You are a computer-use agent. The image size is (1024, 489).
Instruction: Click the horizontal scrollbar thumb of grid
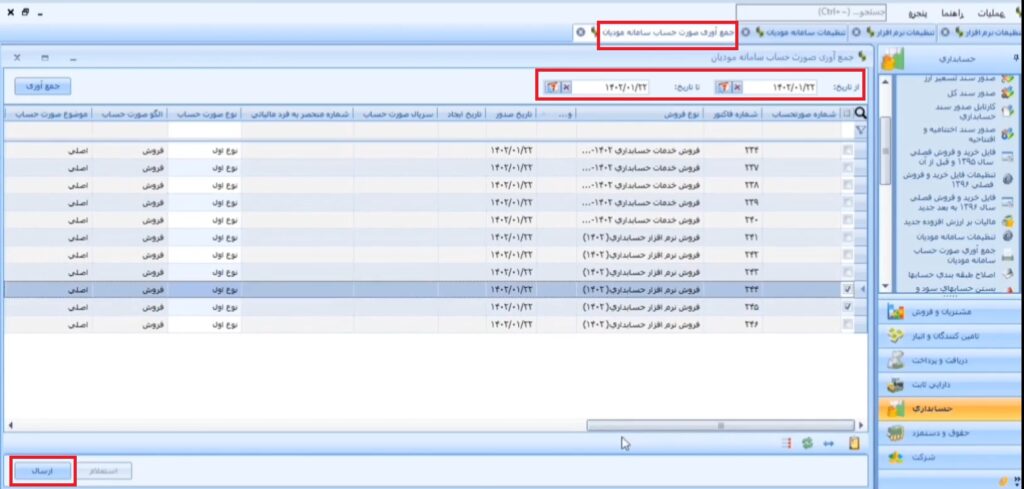click(x=720, y=425)
